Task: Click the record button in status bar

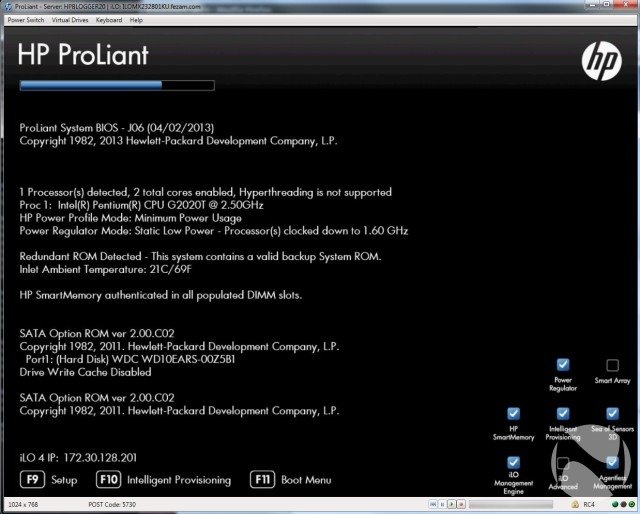Action: coord(461,505)
